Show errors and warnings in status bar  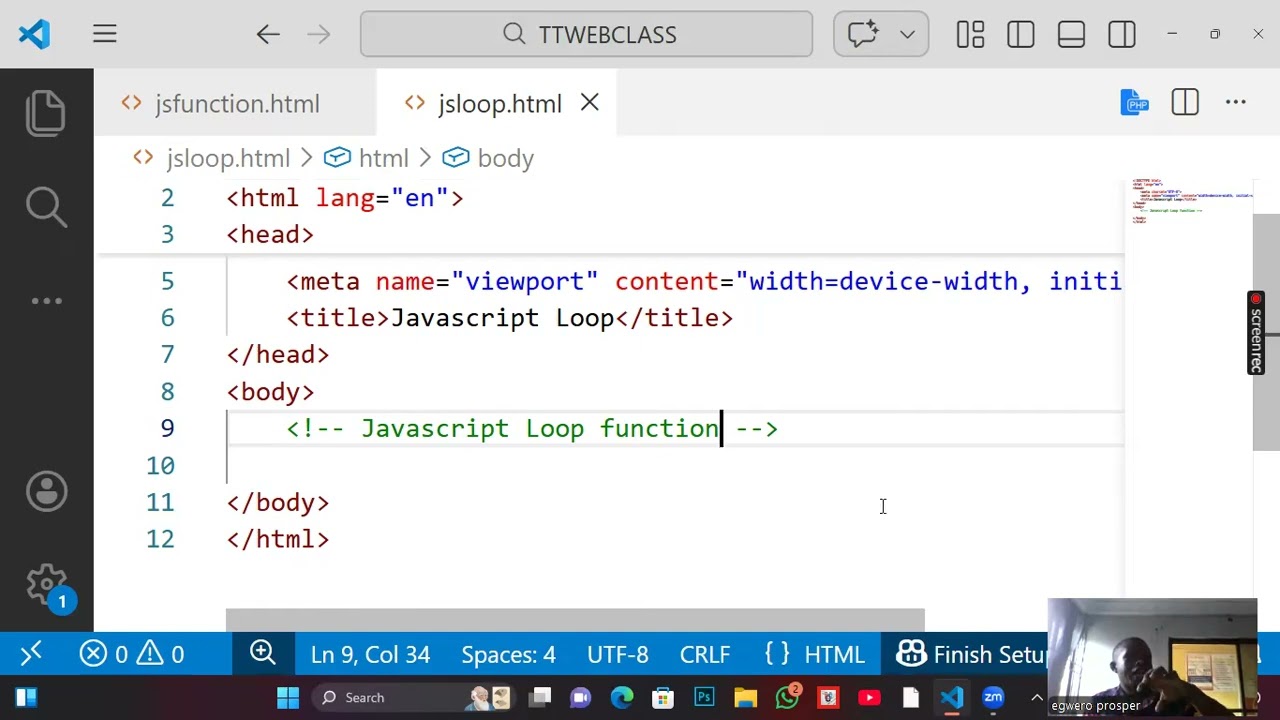coord(132,654)
